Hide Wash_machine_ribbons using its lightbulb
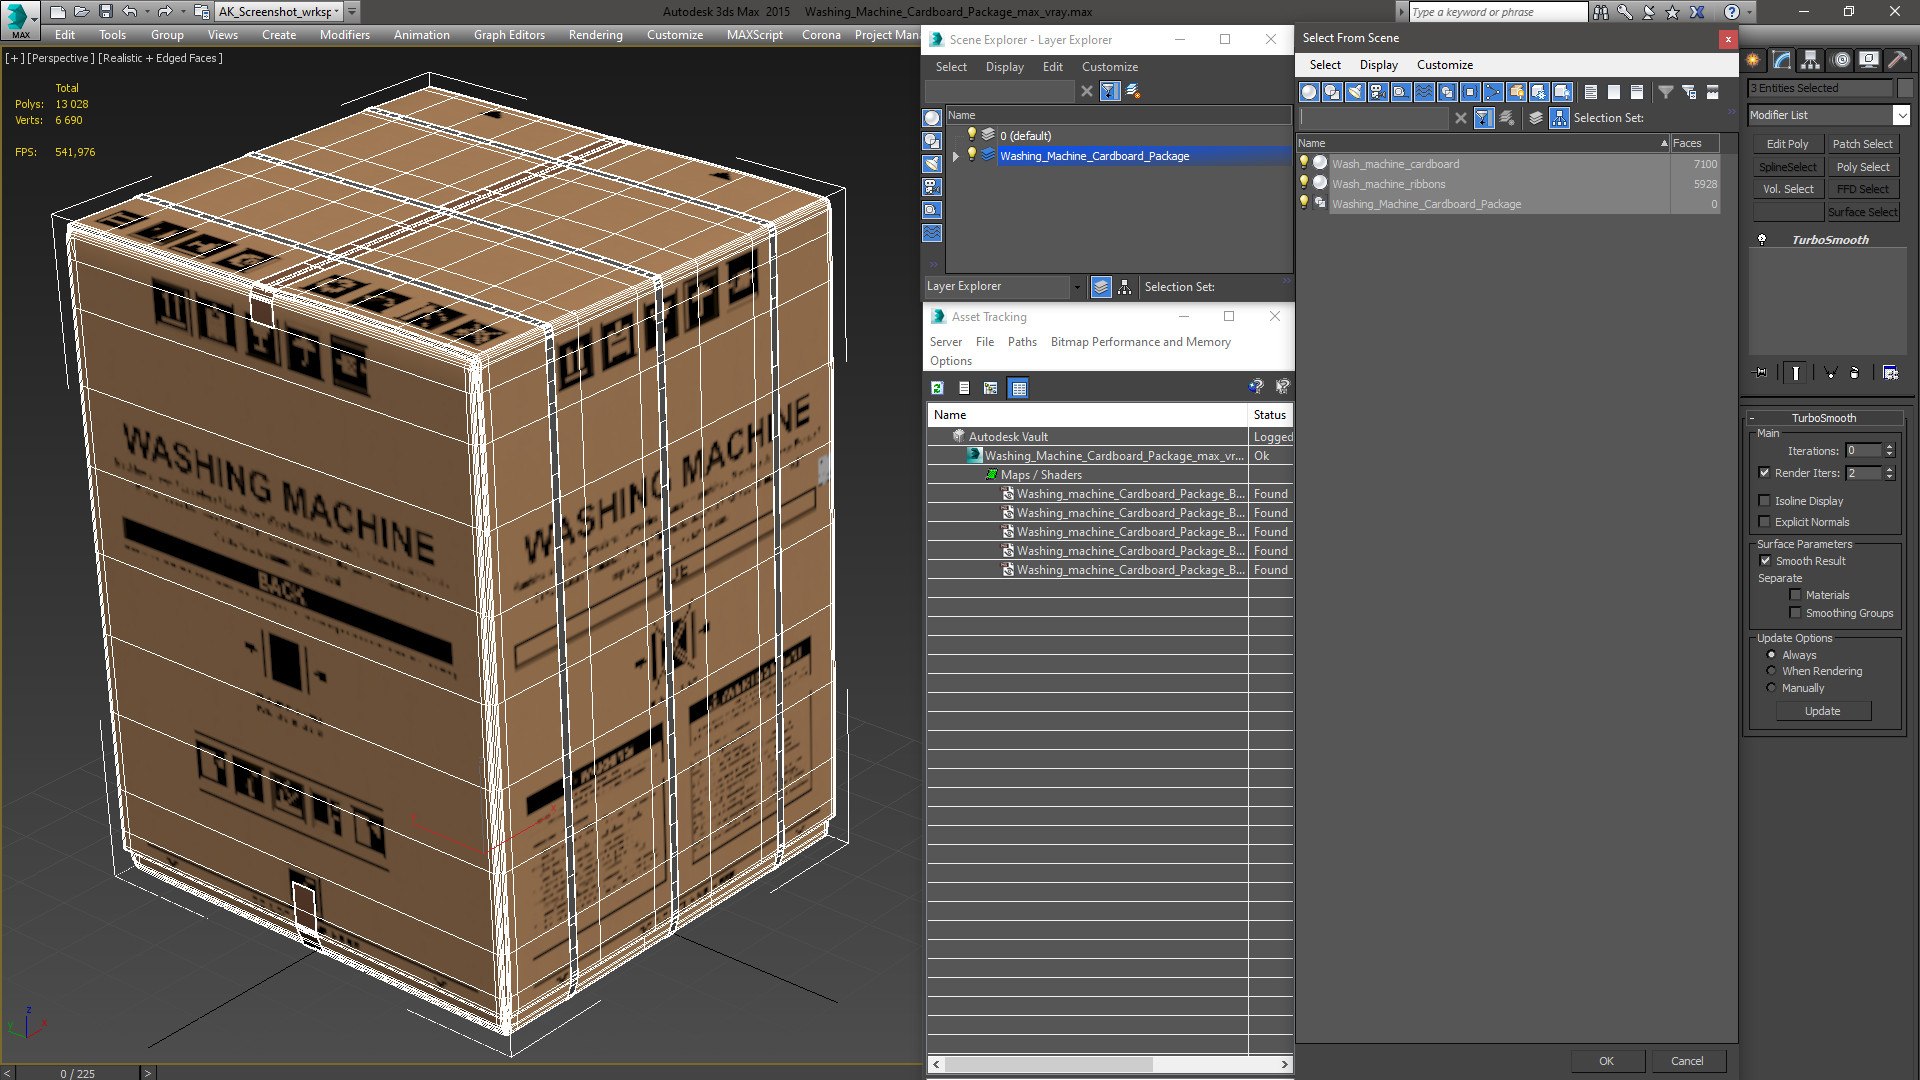This screenshot has height=1080, width=1920. pos(1303,183)
